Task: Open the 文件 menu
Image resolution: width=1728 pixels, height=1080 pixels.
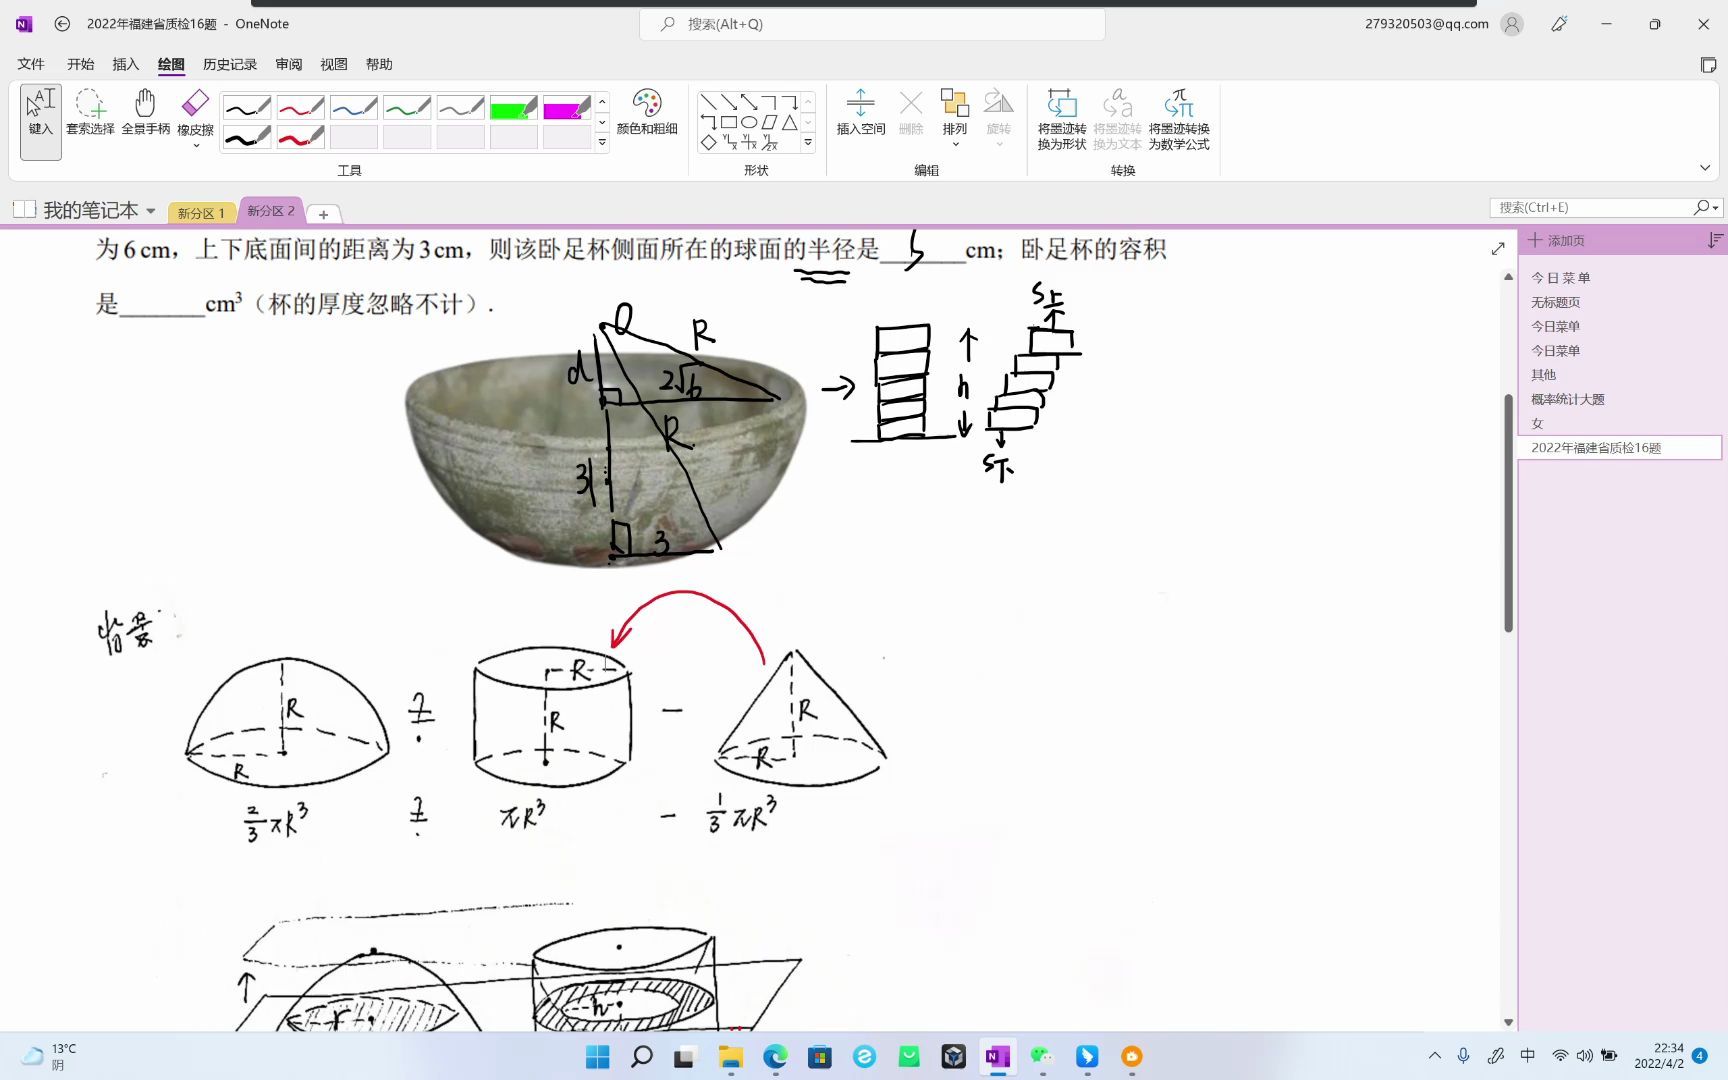Action: [31, 64]
